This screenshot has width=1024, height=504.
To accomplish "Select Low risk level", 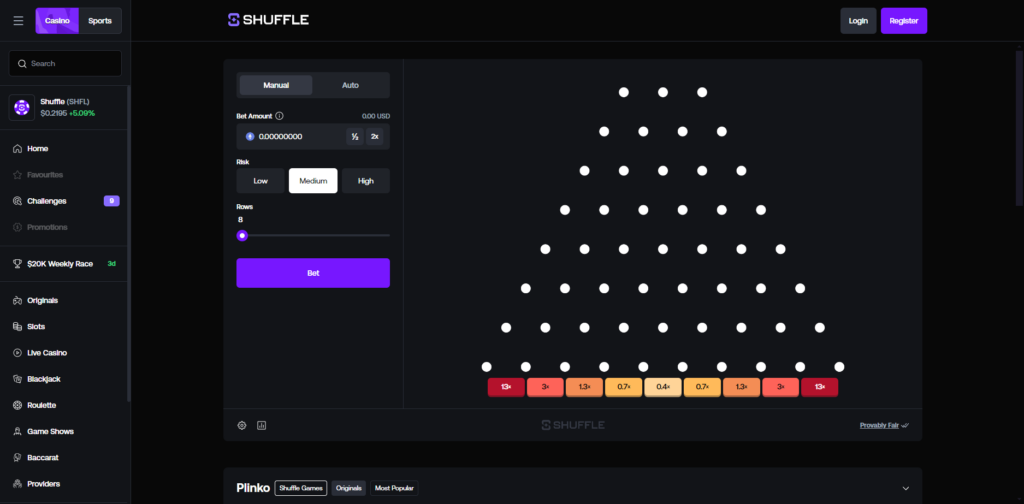I will pos(261,181).
